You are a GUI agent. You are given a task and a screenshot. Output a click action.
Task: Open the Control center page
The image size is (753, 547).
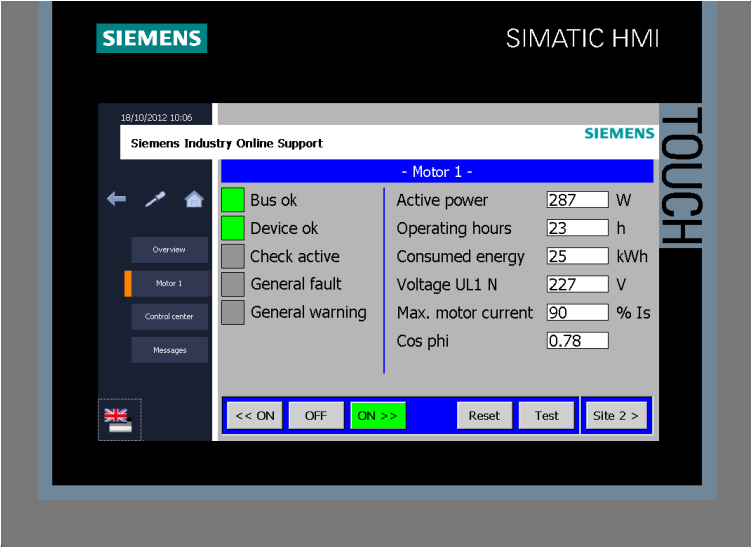(169, 316)
